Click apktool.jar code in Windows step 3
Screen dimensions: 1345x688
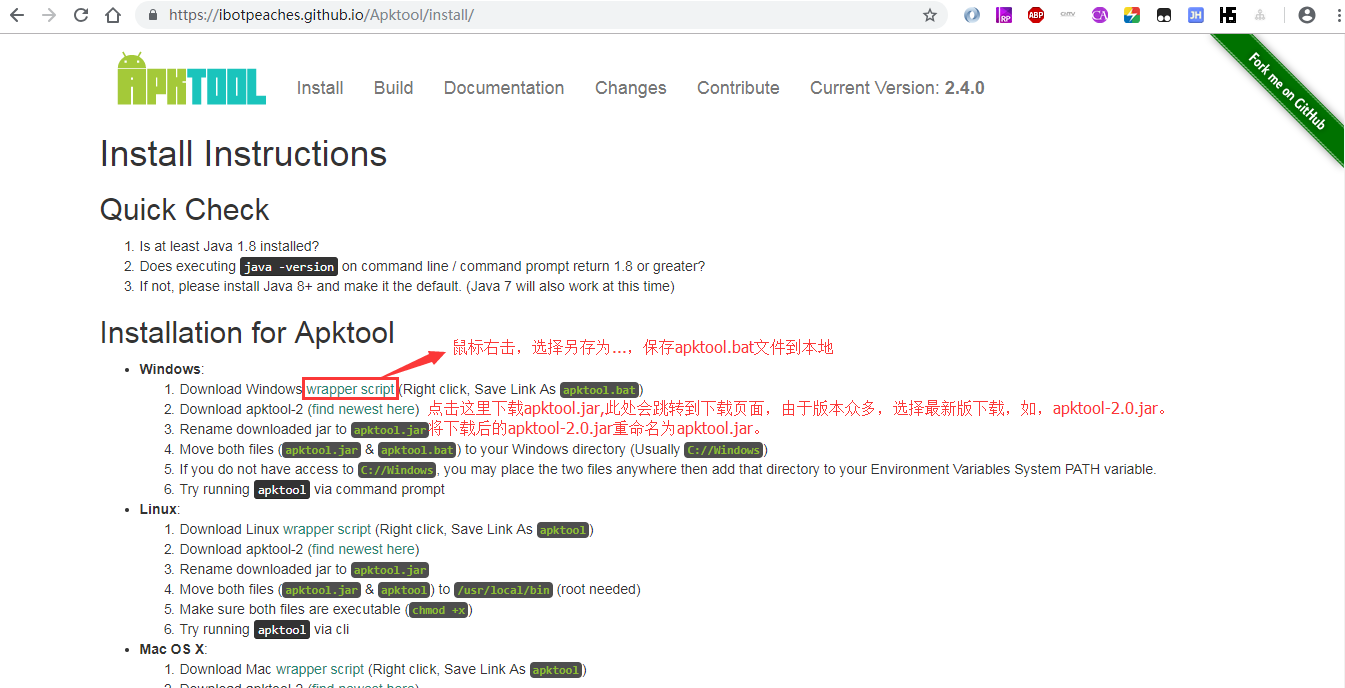click(x=390, y=430)
